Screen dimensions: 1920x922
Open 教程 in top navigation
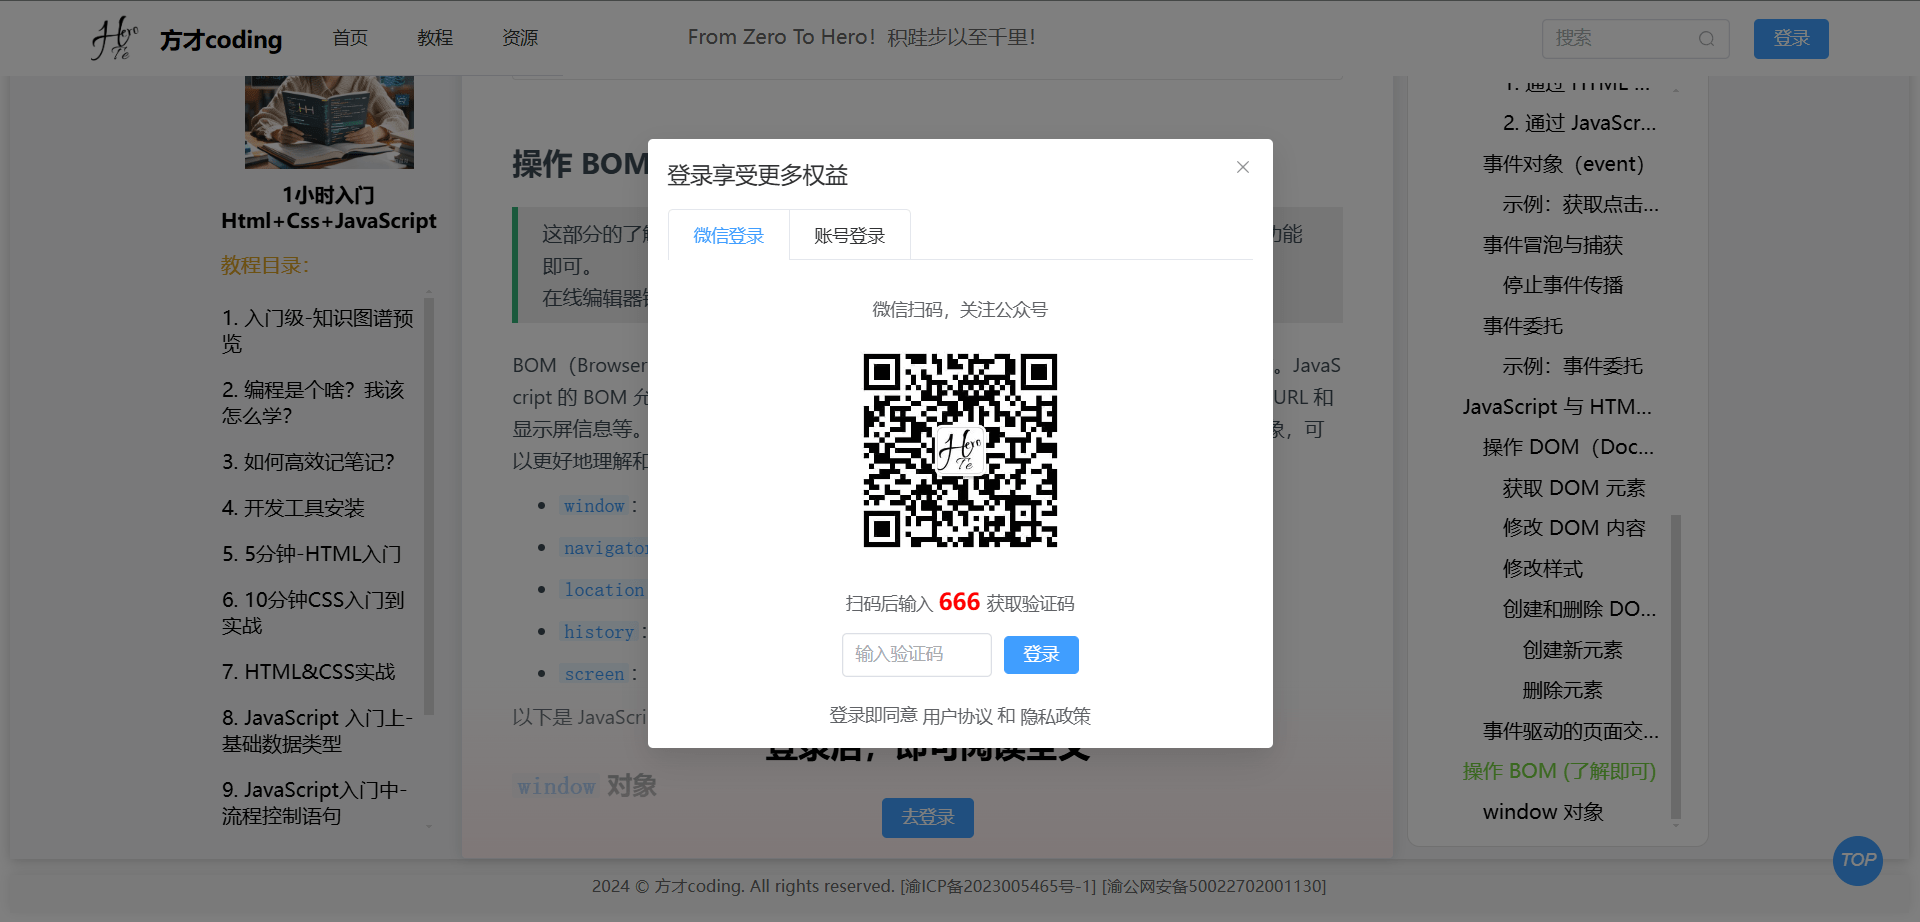click(x=435, y=38)
